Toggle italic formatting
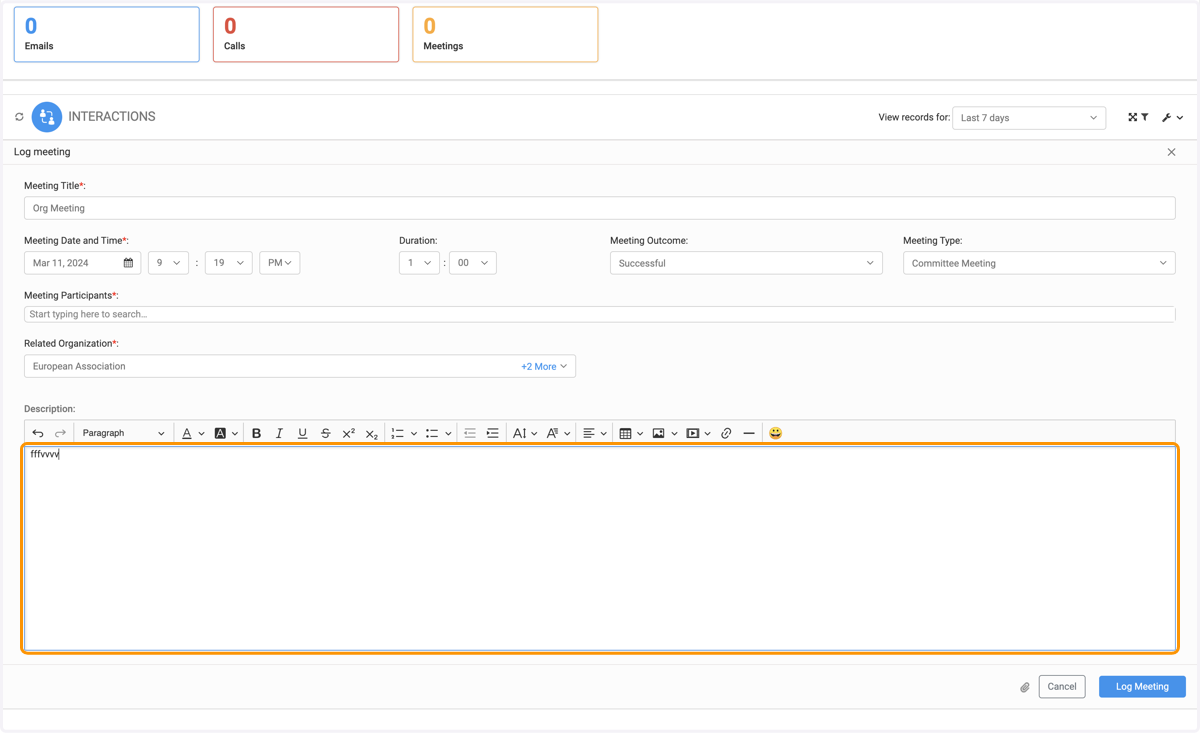The image size is (1200, 733). [279, 433]
